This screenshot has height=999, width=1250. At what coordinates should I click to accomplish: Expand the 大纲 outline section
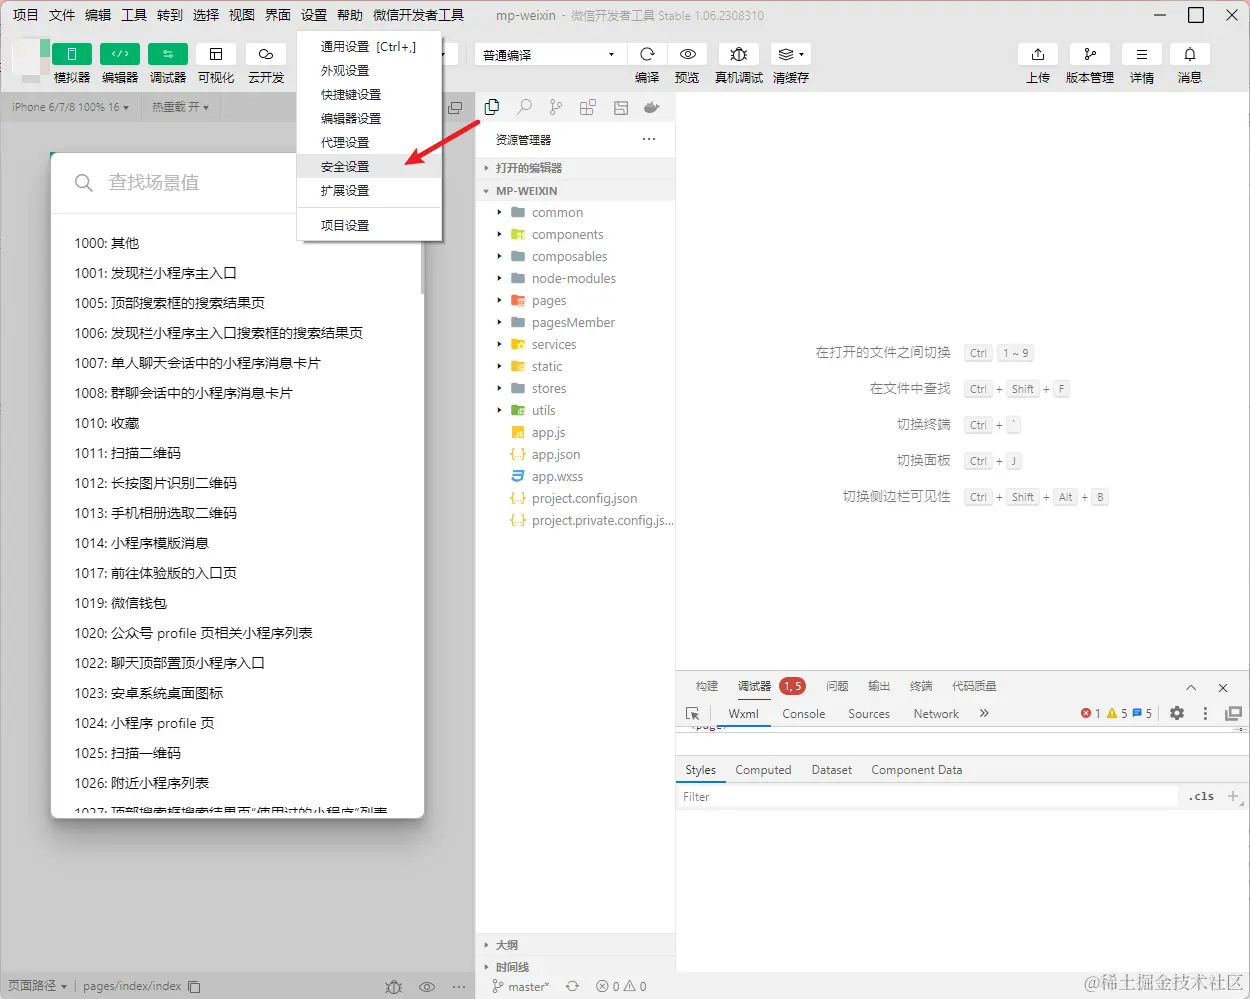click(x=576, y=945)
